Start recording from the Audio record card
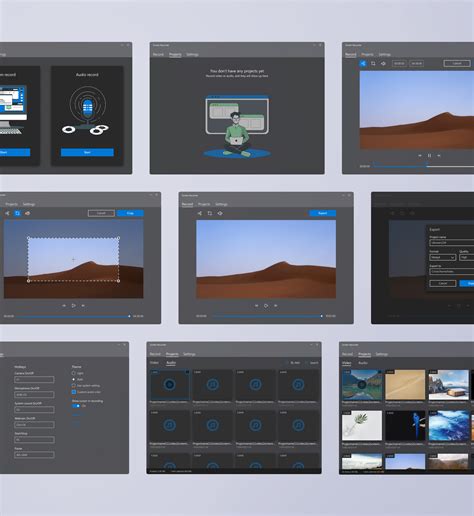The height and width of the screenshot is (516, 474). pyautogui.click(x=87, y=152)
